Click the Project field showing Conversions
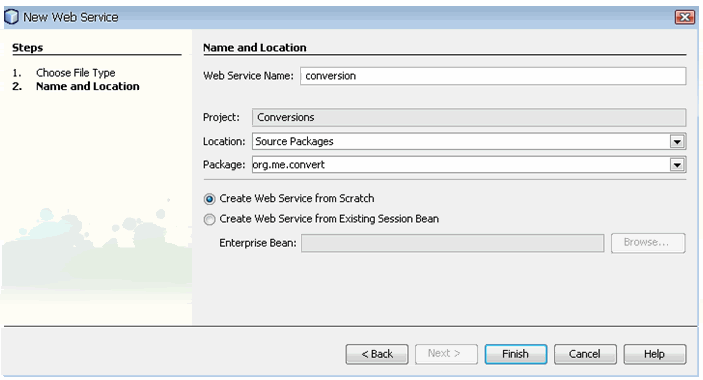 [x=469, y=117]
